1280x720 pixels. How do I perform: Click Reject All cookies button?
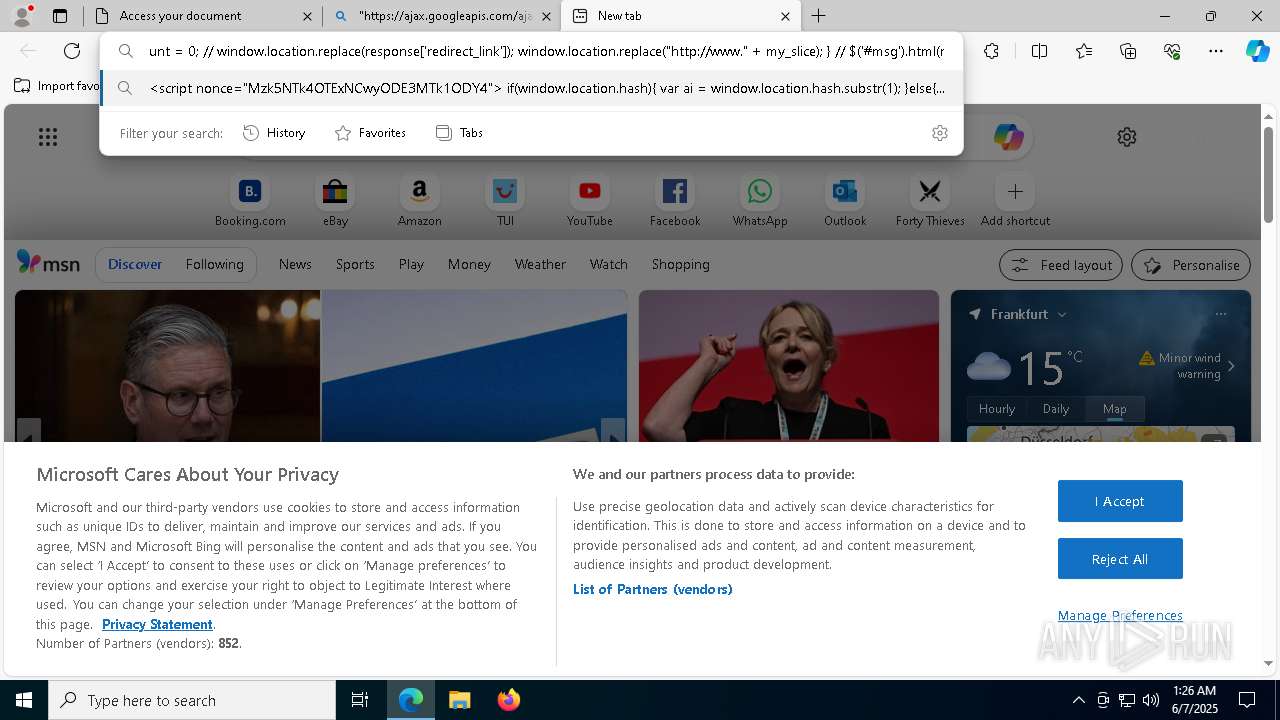(1120, 559)
